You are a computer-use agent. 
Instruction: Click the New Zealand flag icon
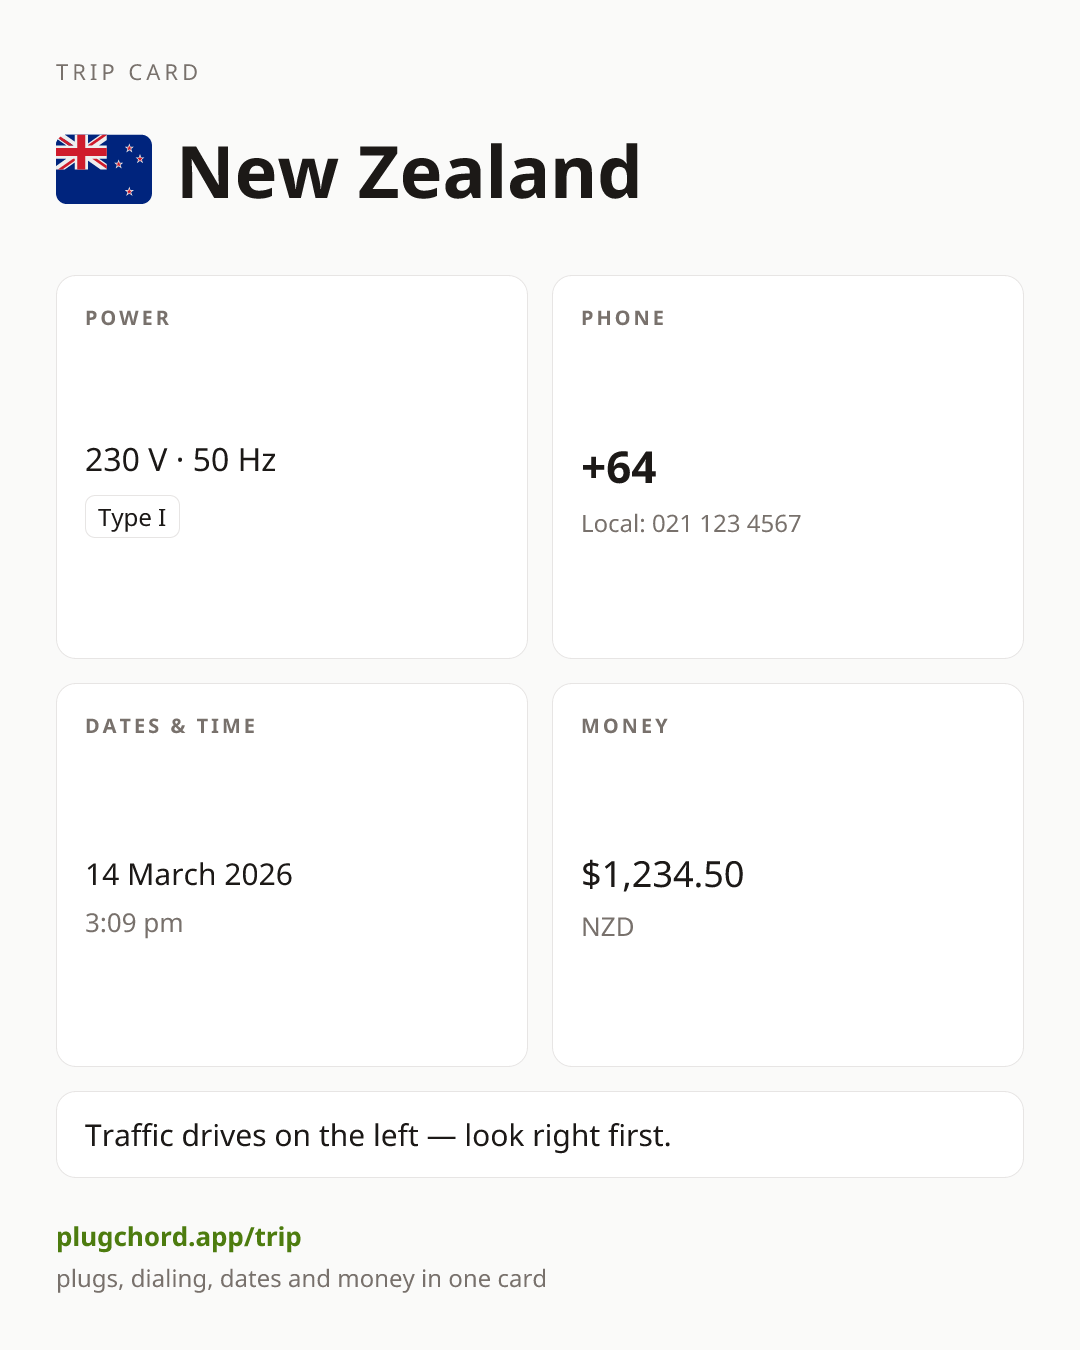(104, 170)
